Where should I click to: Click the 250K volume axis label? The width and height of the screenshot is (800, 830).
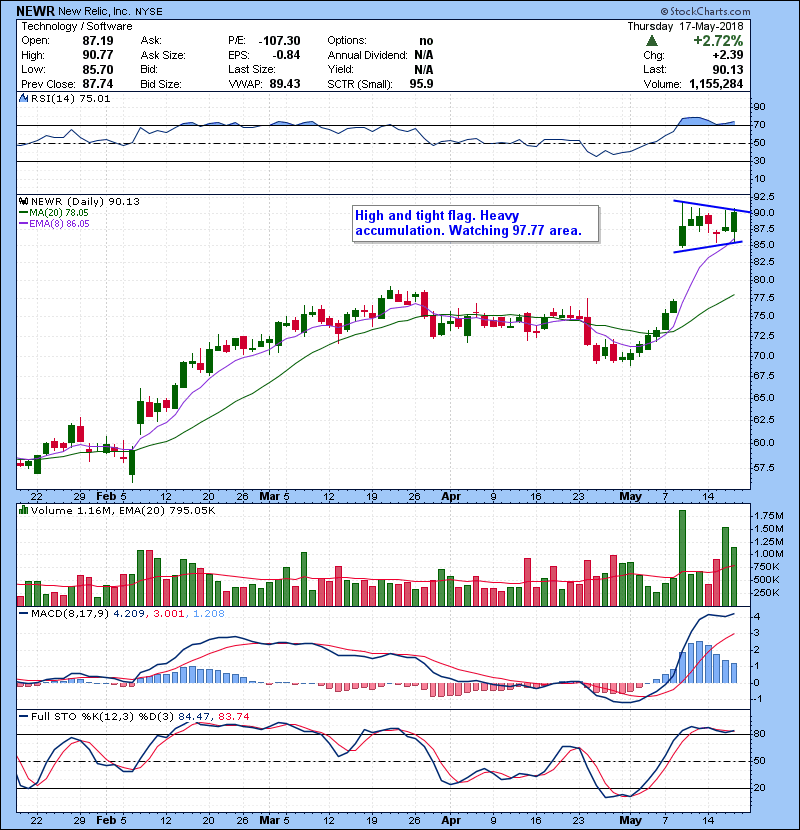[x=767, y=592]
